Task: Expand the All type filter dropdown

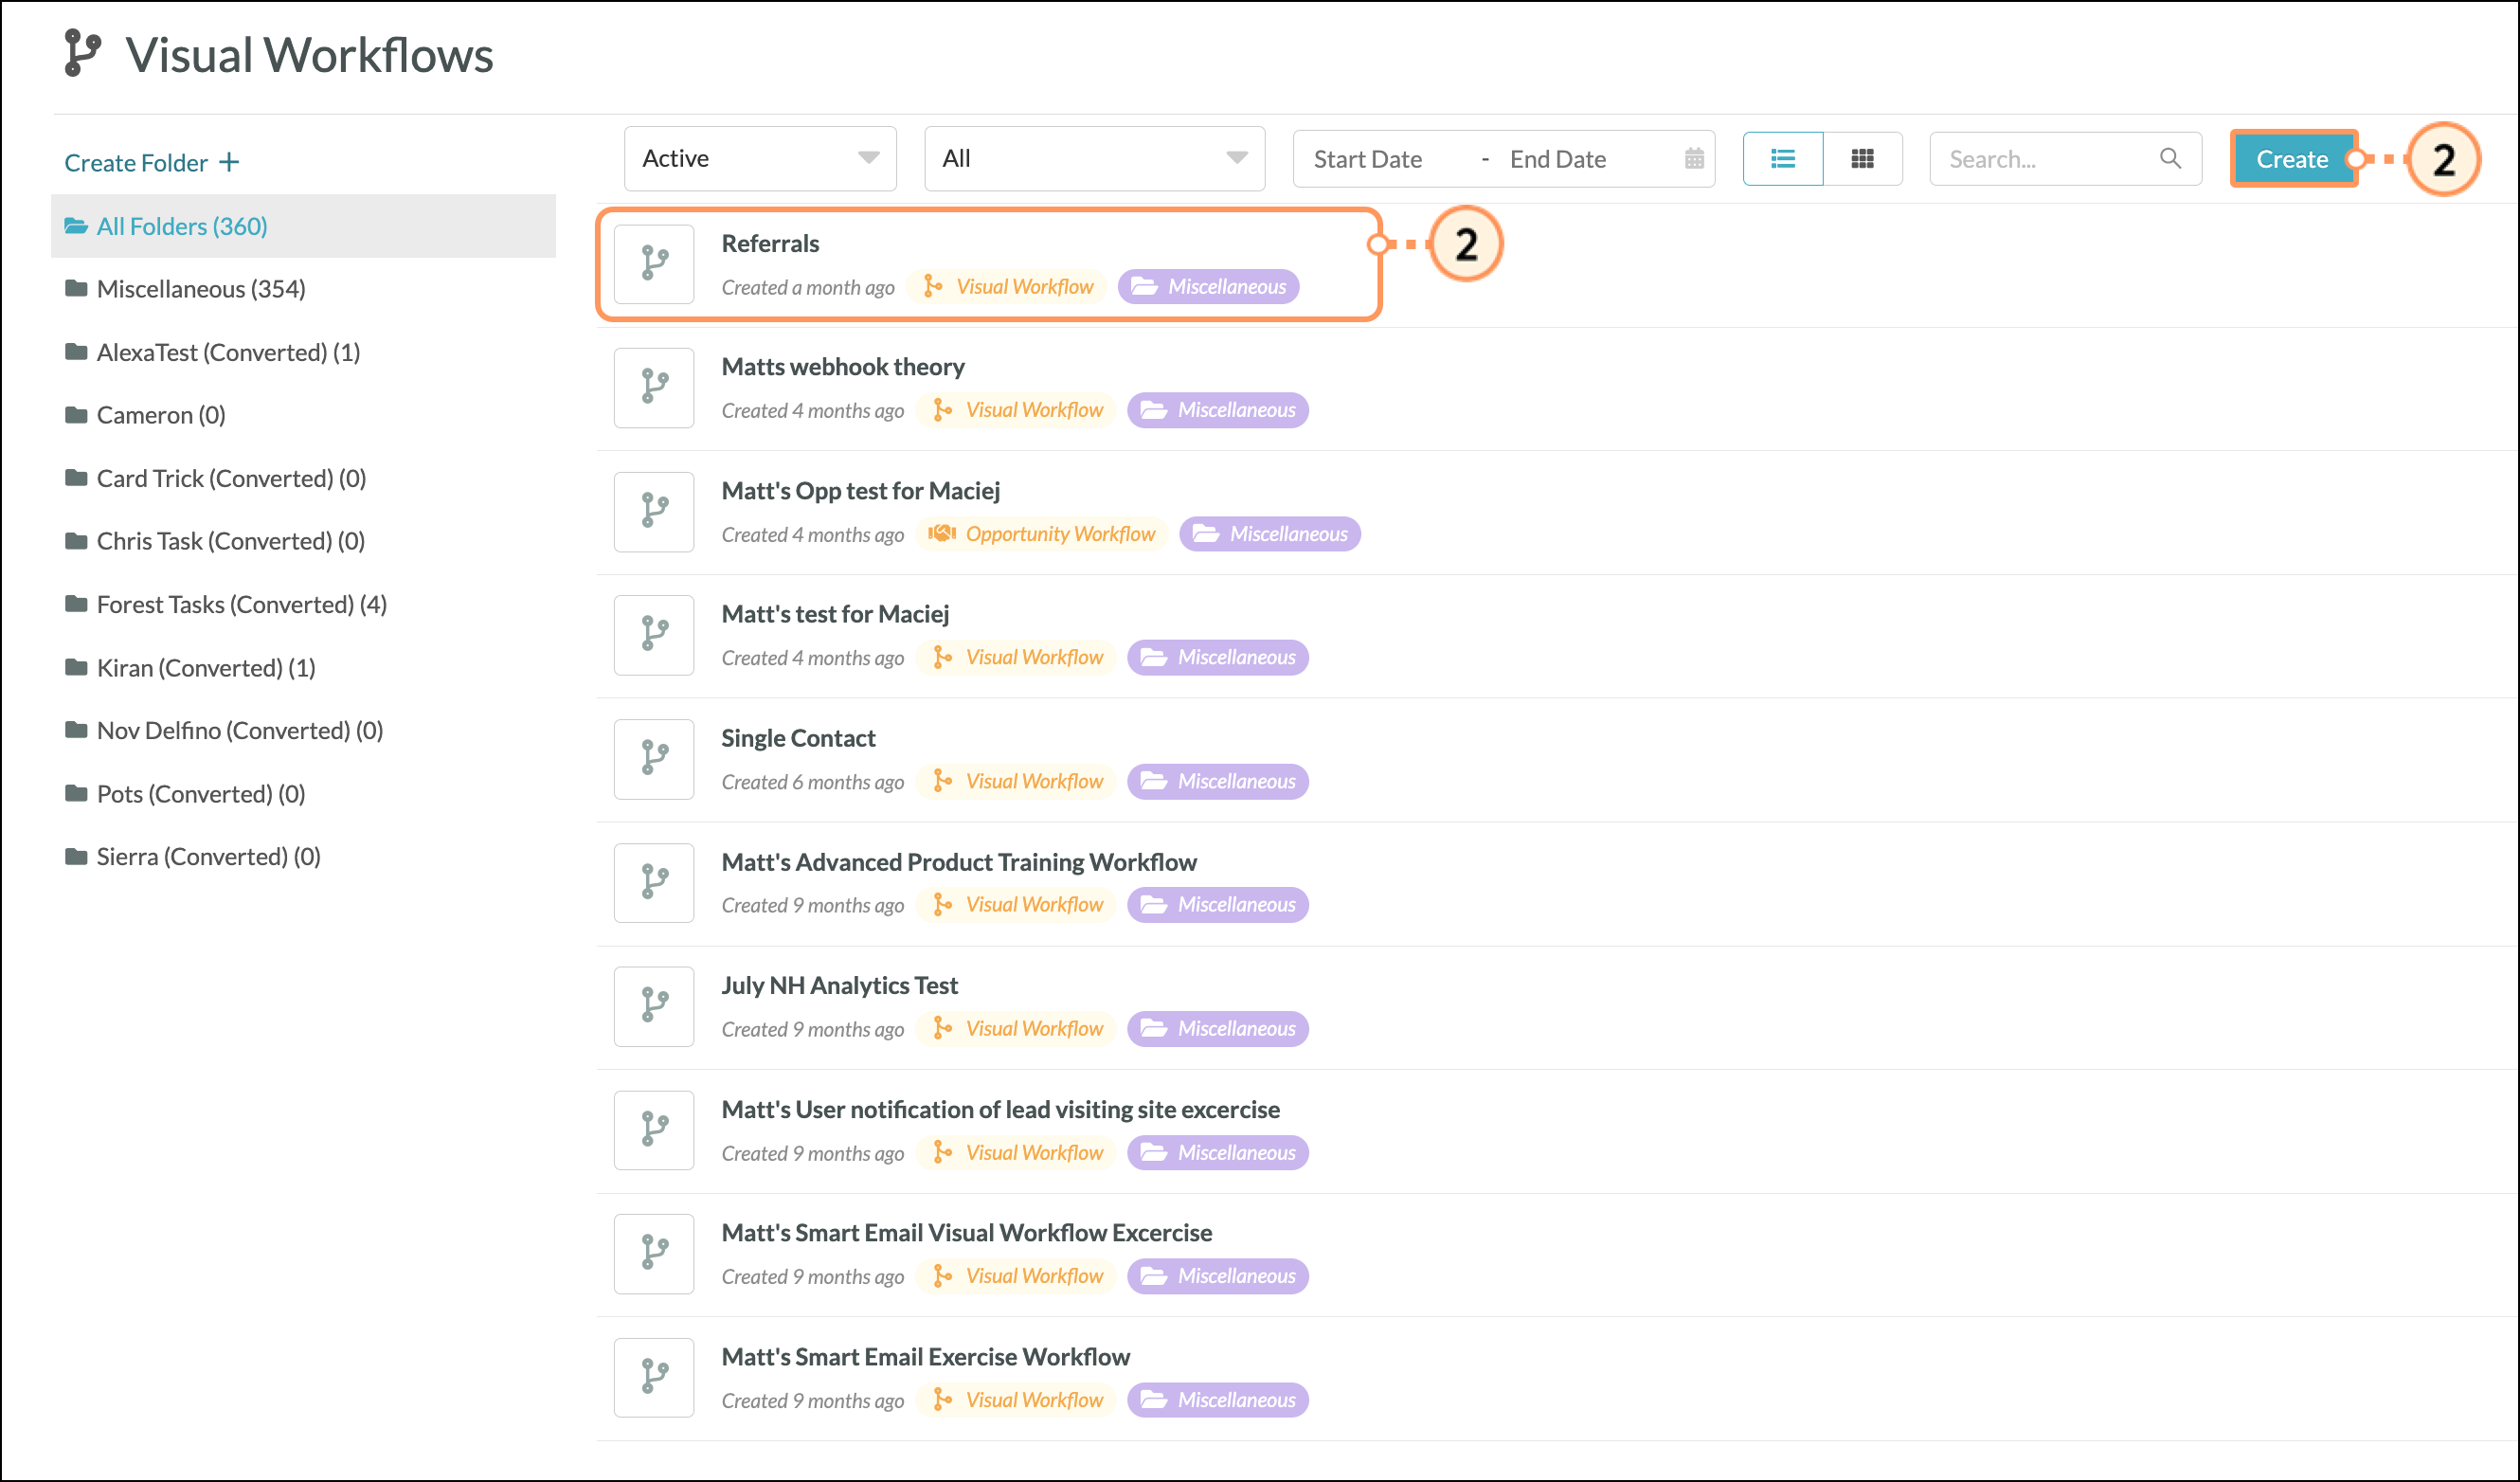Action: pos(1094,158)
